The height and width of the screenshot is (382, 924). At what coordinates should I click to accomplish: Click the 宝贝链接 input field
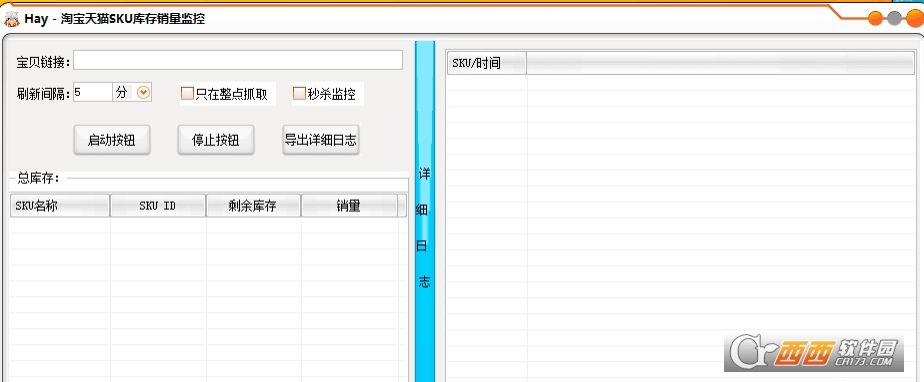pos(238,60)
